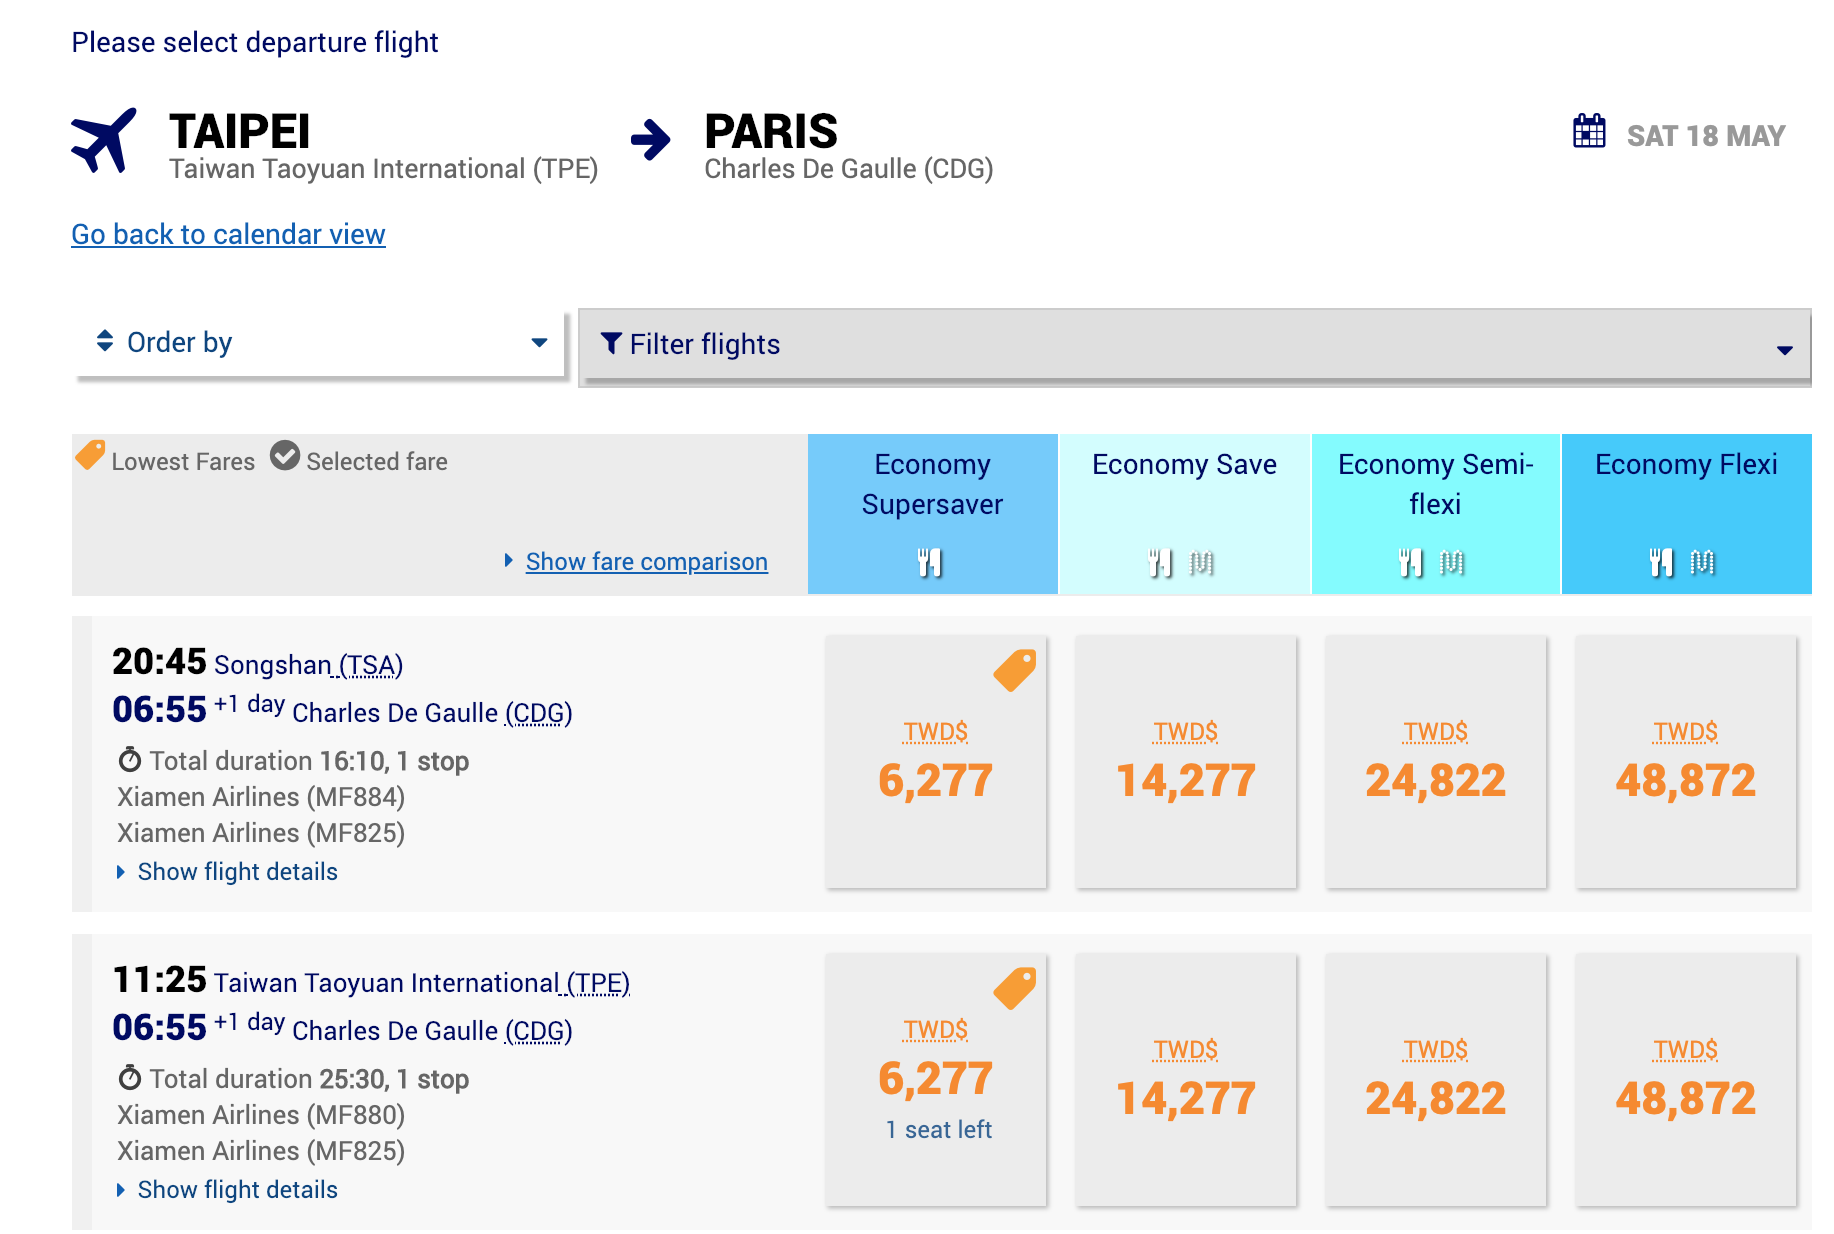Click the Selected fare checkmark icon in legend
This screenshot has width=1834, height=1234.
285,455
